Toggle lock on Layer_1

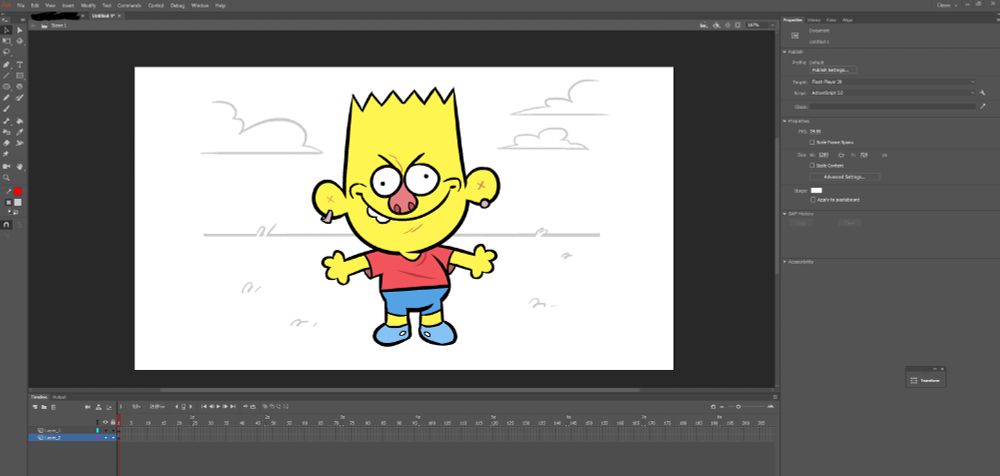(114, 431)
